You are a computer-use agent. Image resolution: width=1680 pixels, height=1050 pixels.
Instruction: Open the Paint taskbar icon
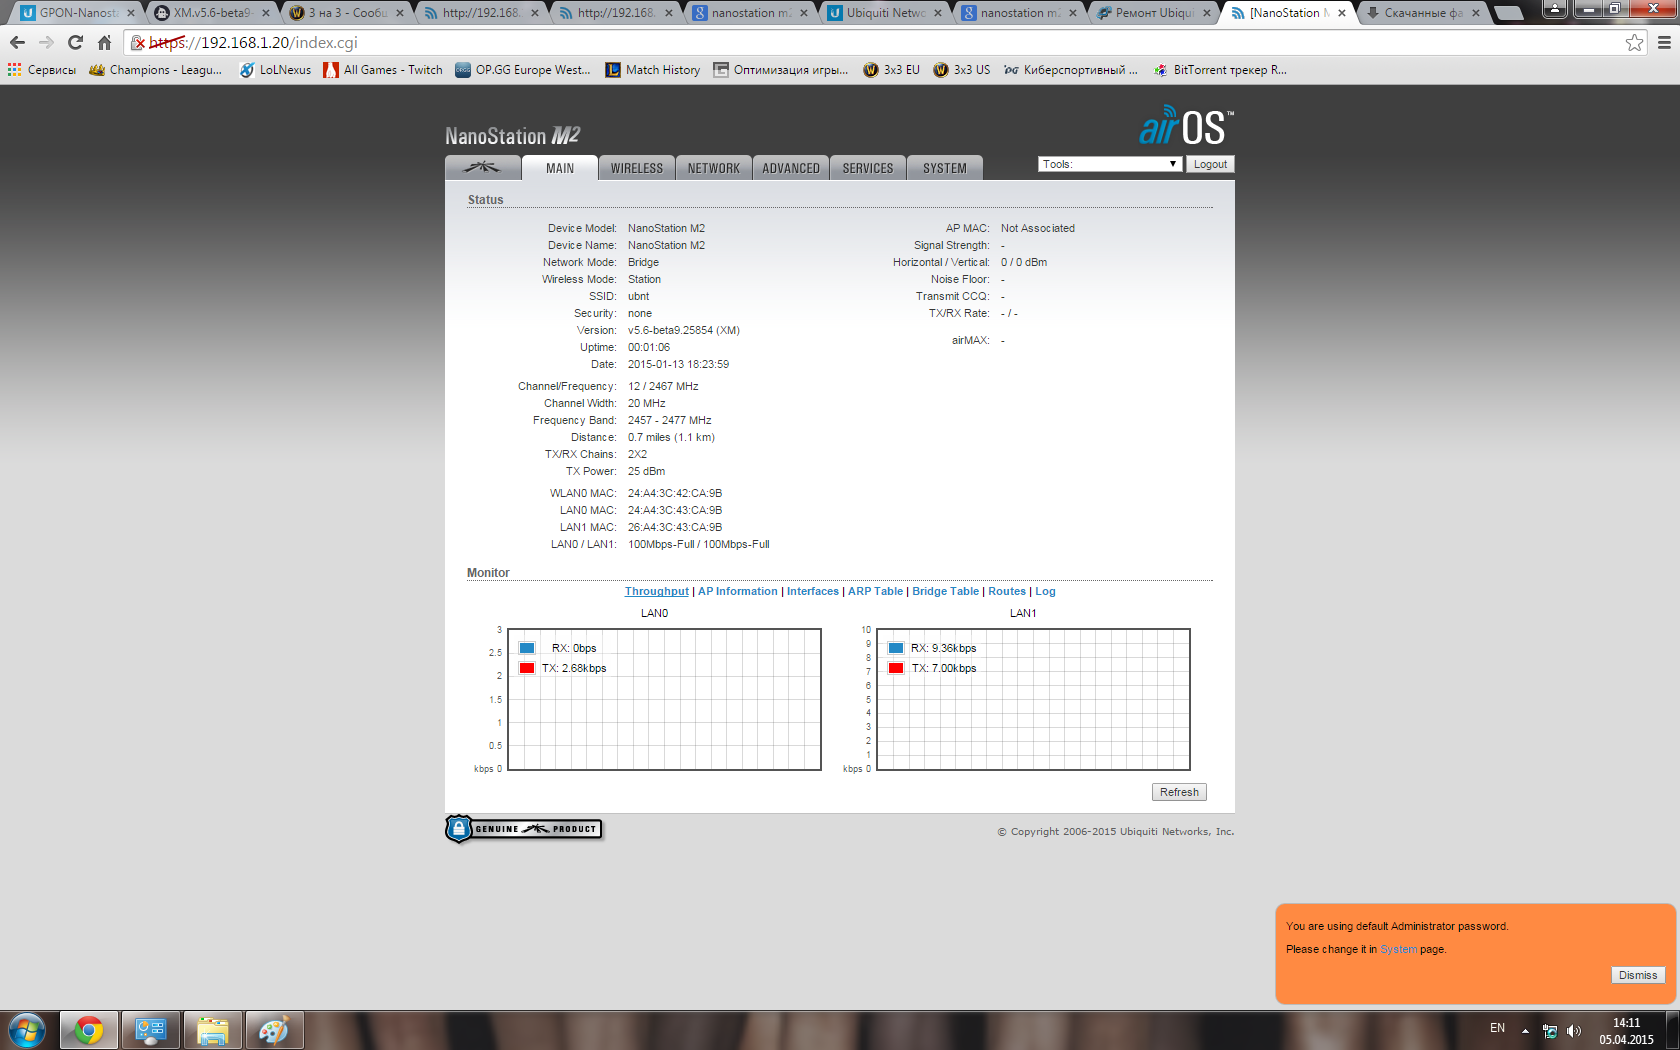[275, 1030]
